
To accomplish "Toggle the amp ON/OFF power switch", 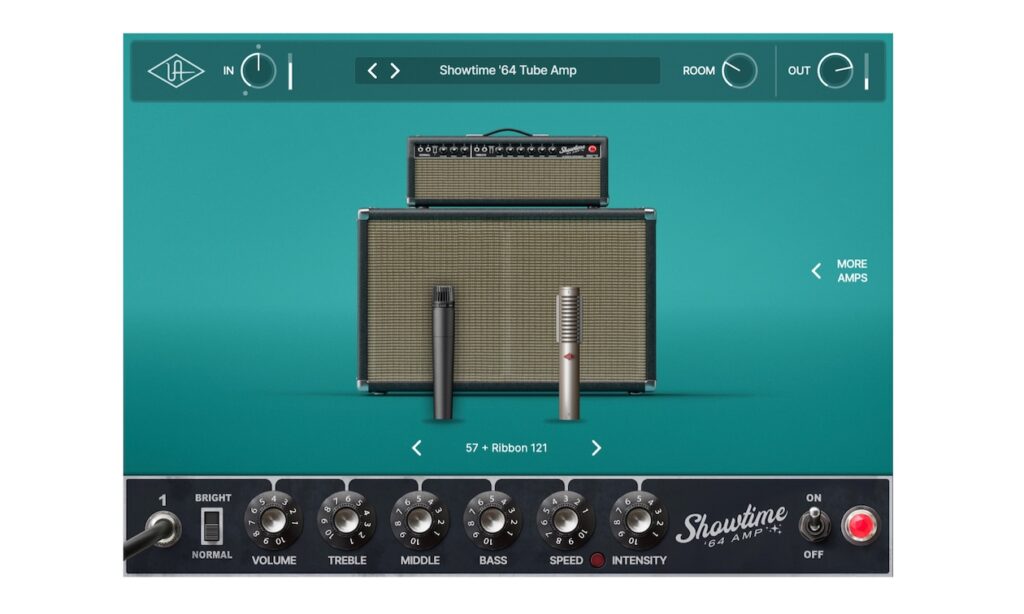I will (x=814, y=524).
